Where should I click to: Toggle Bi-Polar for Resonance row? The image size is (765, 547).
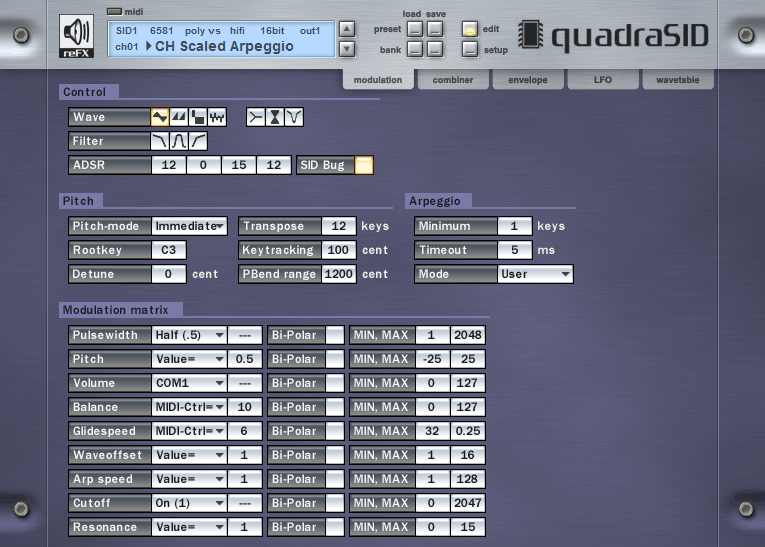pyautogui.click(x=335, y=527)
